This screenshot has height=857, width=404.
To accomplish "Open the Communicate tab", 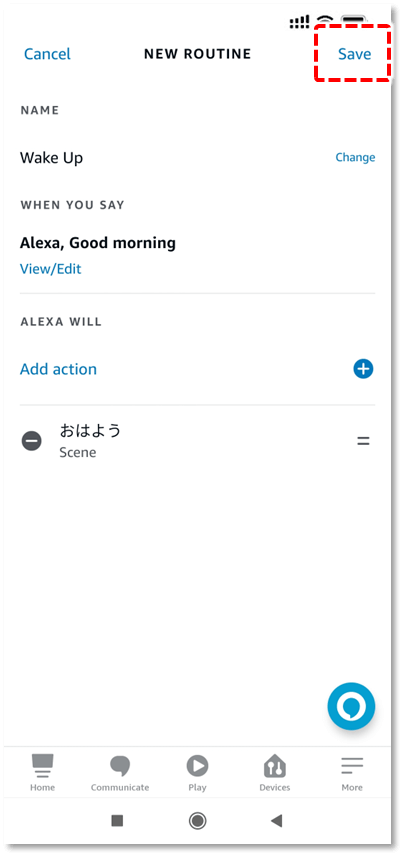I will click(x=120, y=772).
